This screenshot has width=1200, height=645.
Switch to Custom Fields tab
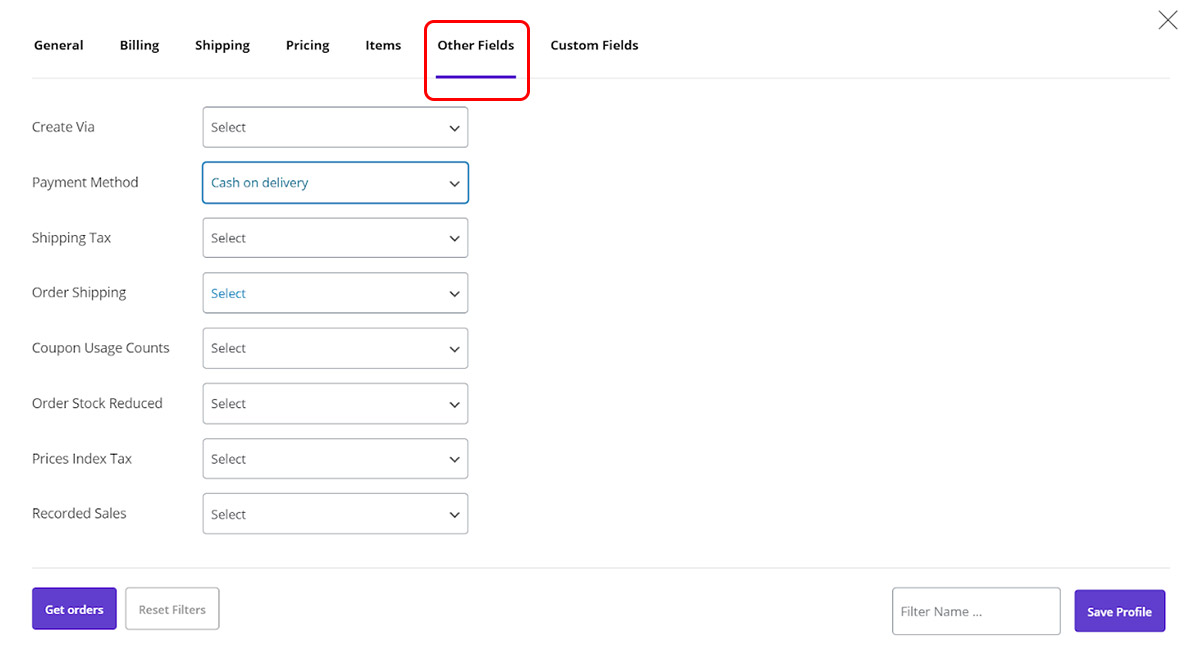point(594,45)
